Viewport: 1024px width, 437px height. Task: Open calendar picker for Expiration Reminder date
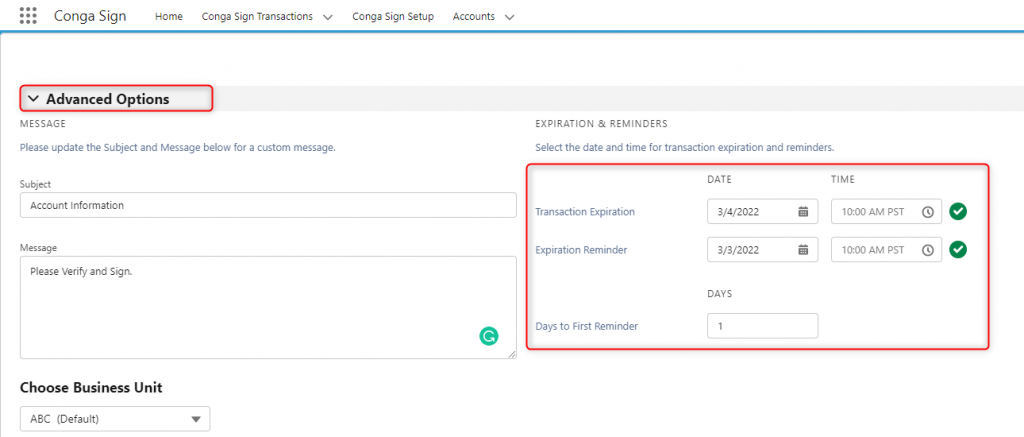803,250
